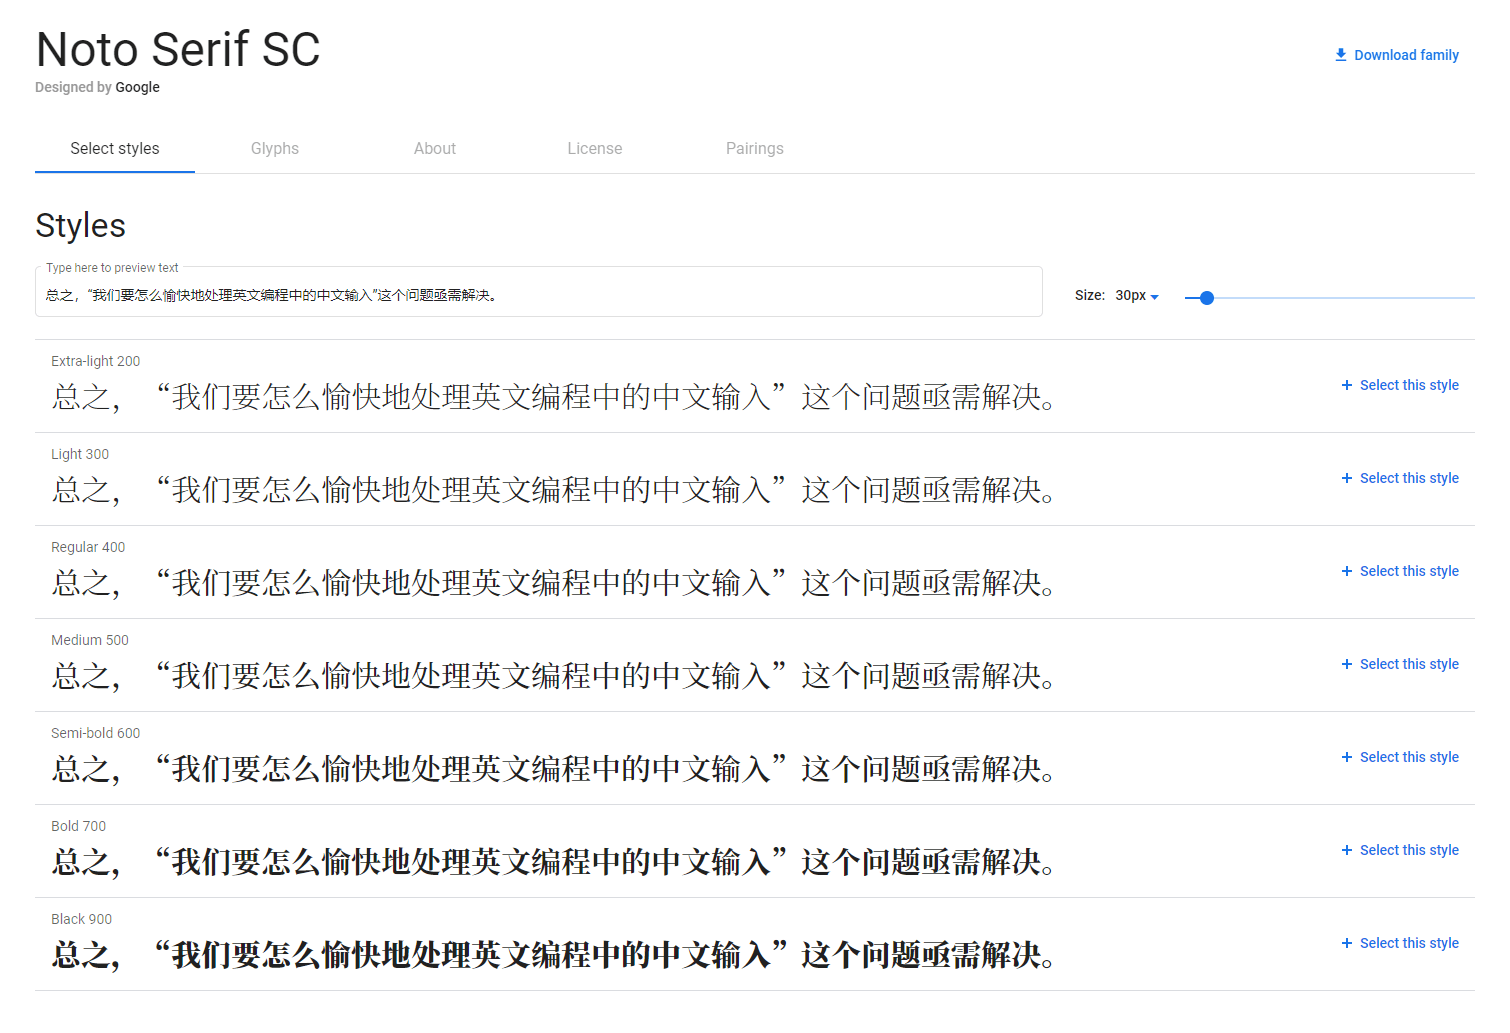Image resolution: width=1510 pixels, height=1033 pixels.
Task: Click the Regular 400 preview text
Action: pos(554,583)
